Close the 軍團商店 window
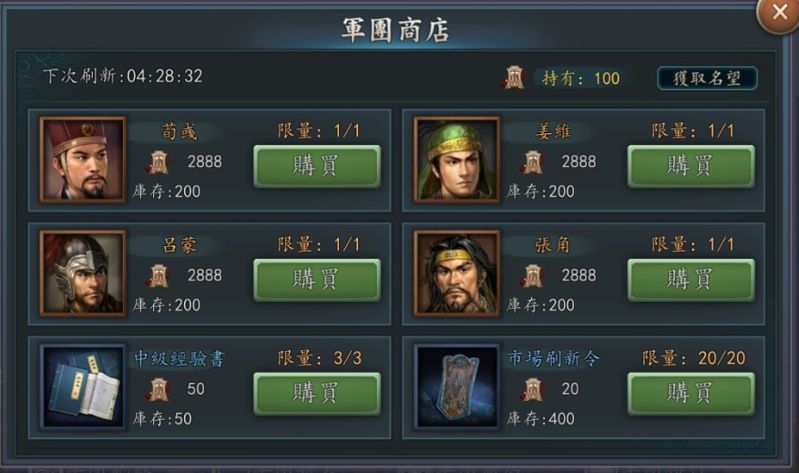 click(778, 12)
